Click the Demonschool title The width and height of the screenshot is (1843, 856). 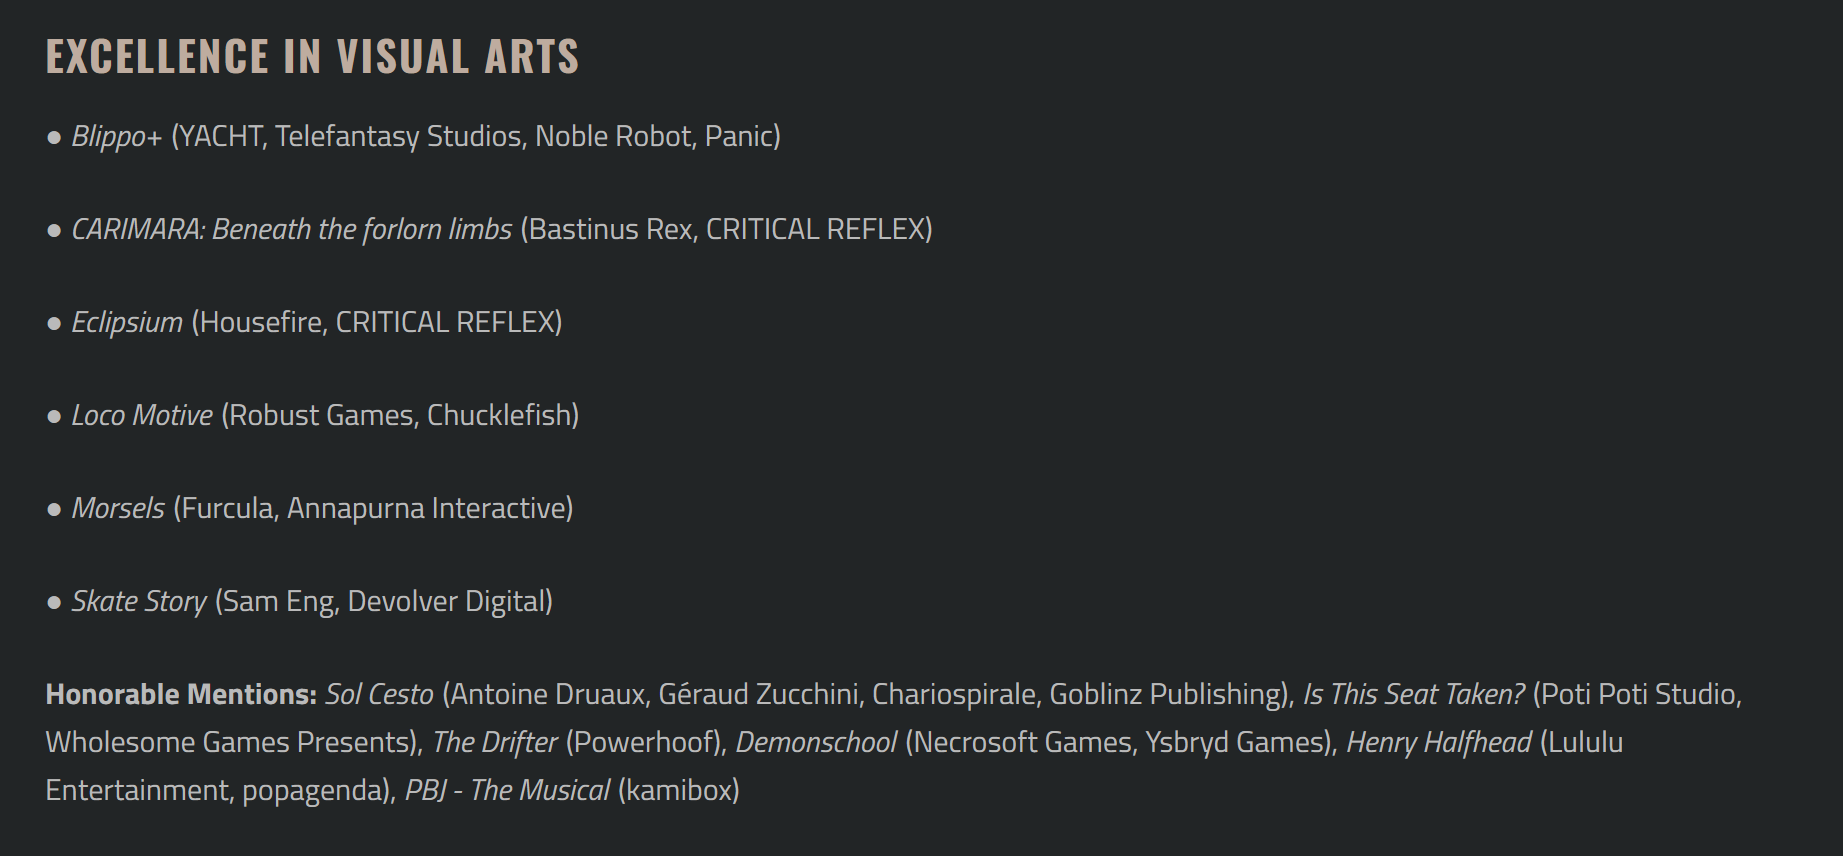[816, 742]
